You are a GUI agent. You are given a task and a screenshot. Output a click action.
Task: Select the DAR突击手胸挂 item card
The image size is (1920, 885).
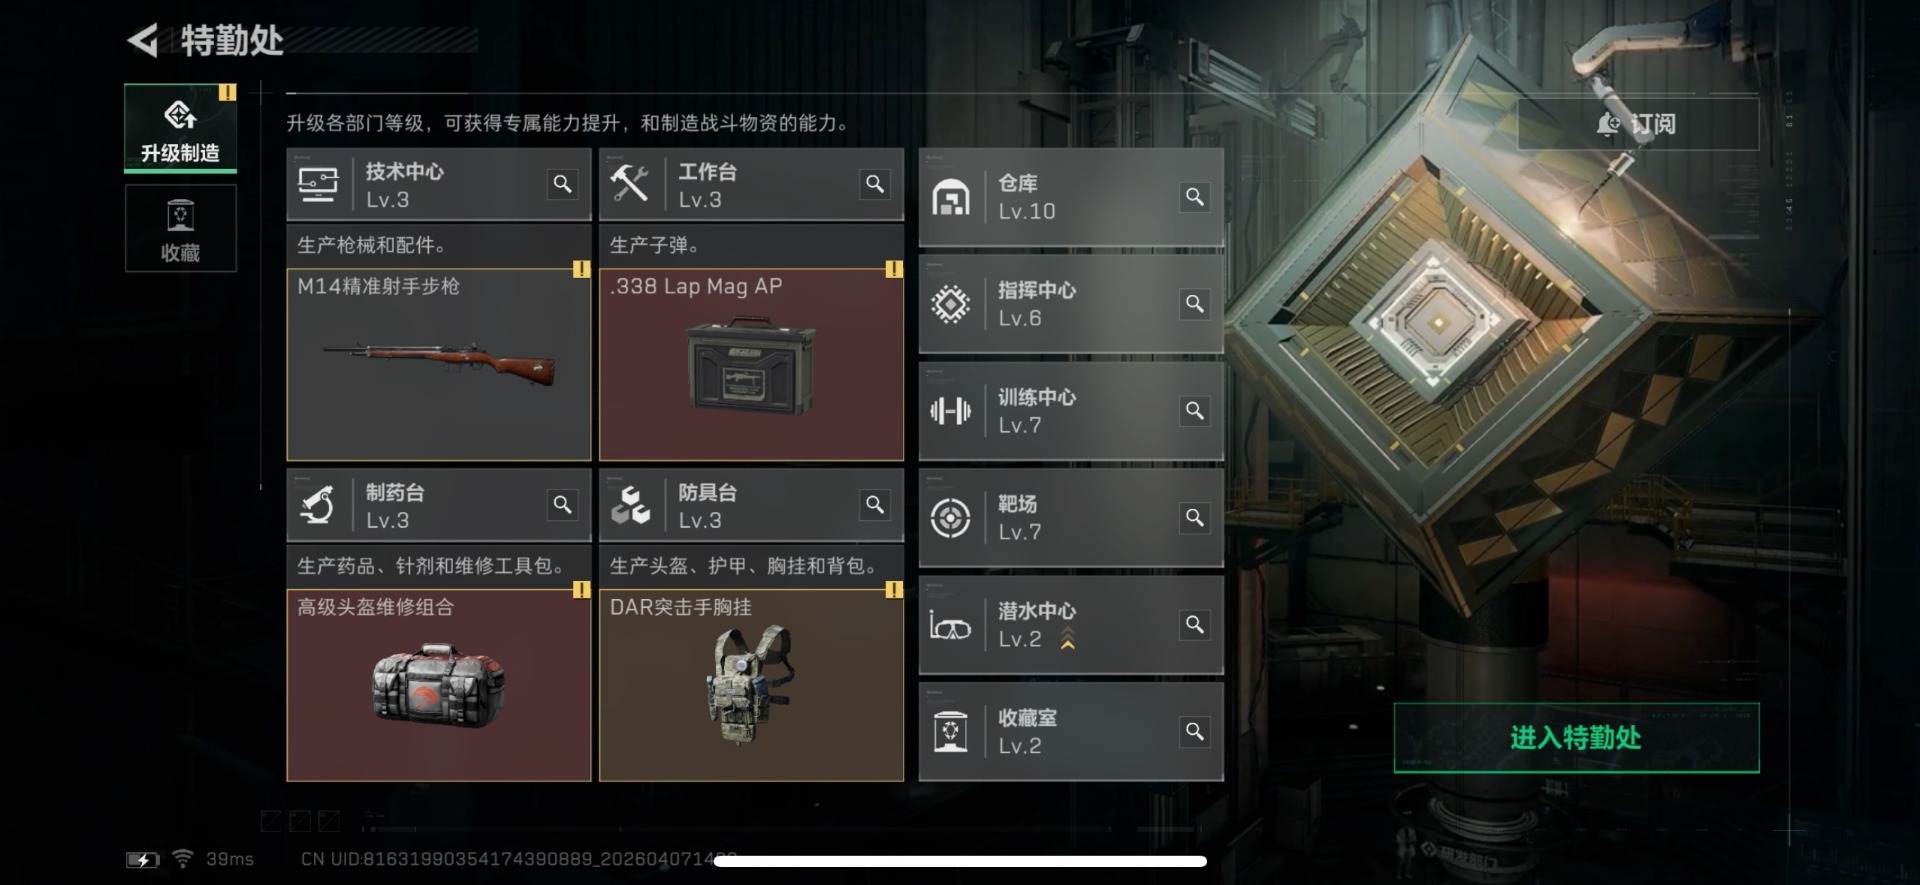(x=751, y=685)
